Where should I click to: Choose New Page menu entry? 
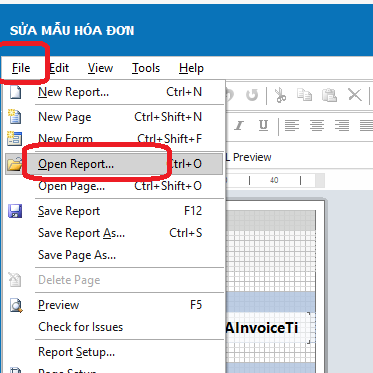(113, 117)
